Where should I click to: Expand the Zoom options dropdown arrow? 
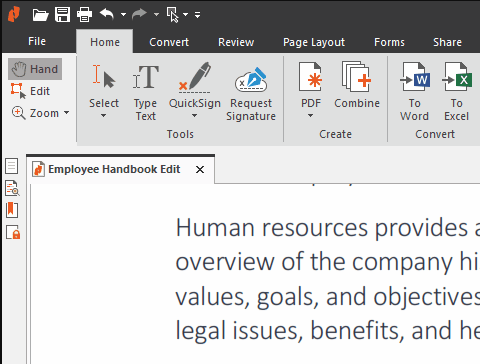click(66, 113)
